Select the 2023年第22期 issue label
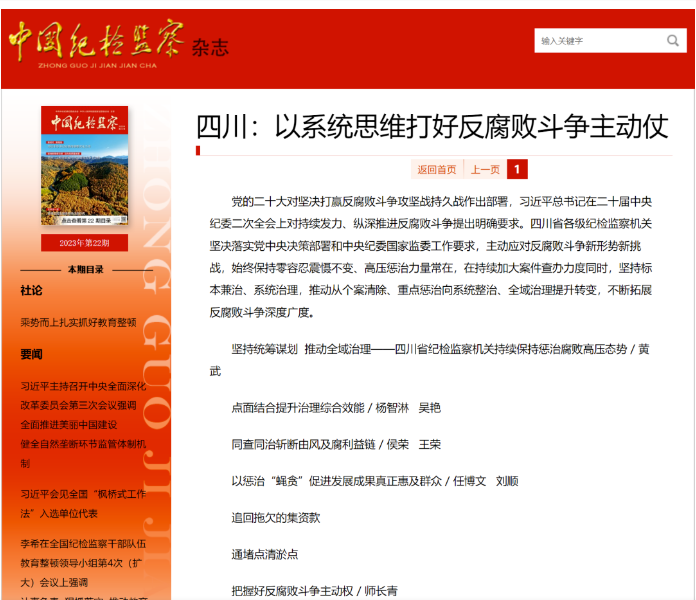This screenshot has width=696, height=600. click(84, 242)
